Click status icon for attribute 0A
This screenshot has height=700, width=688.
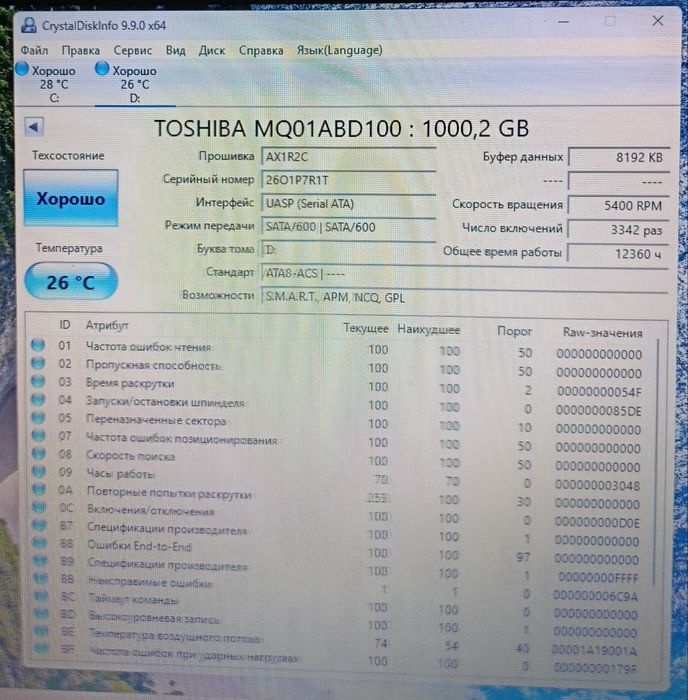click(x=39, y=489)
